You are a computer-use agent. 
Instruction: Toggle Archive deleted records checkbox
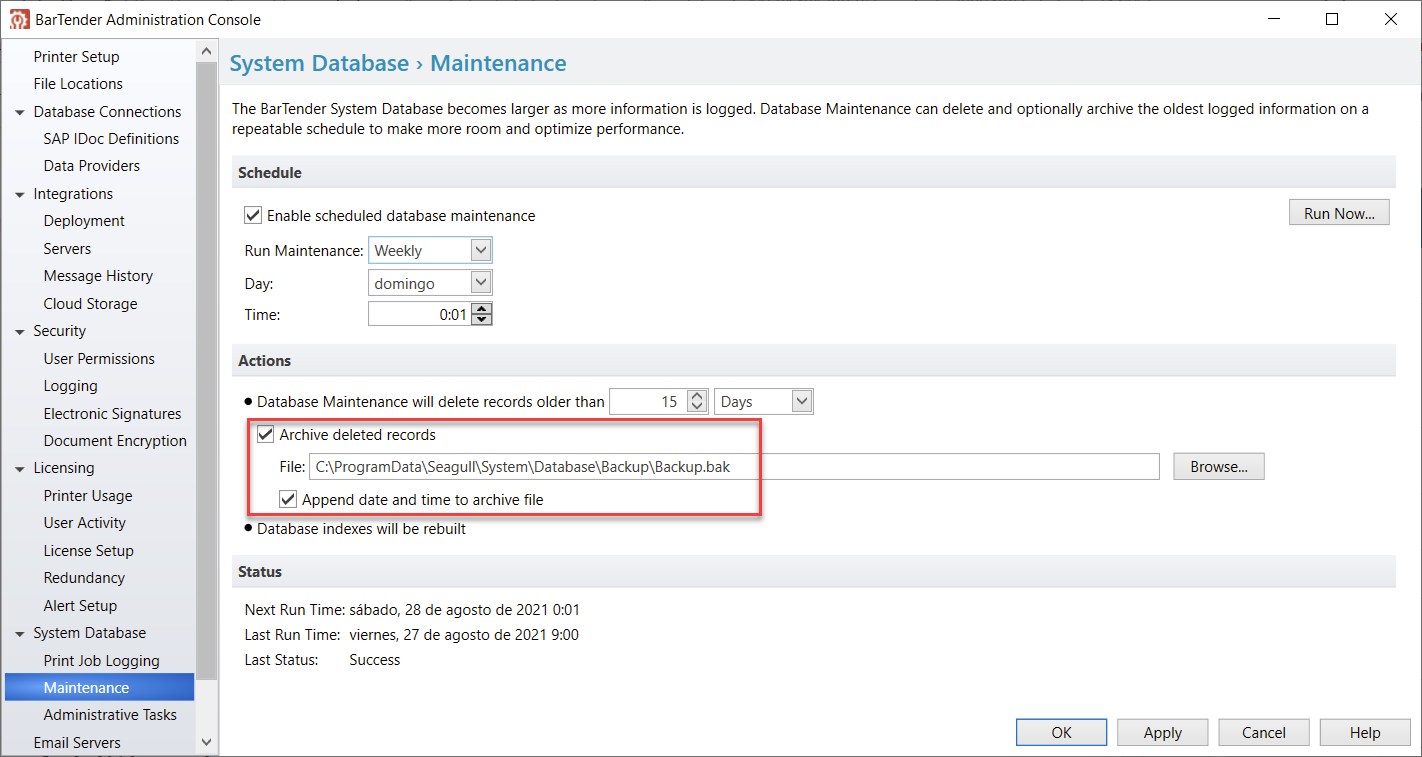(265, 434)
